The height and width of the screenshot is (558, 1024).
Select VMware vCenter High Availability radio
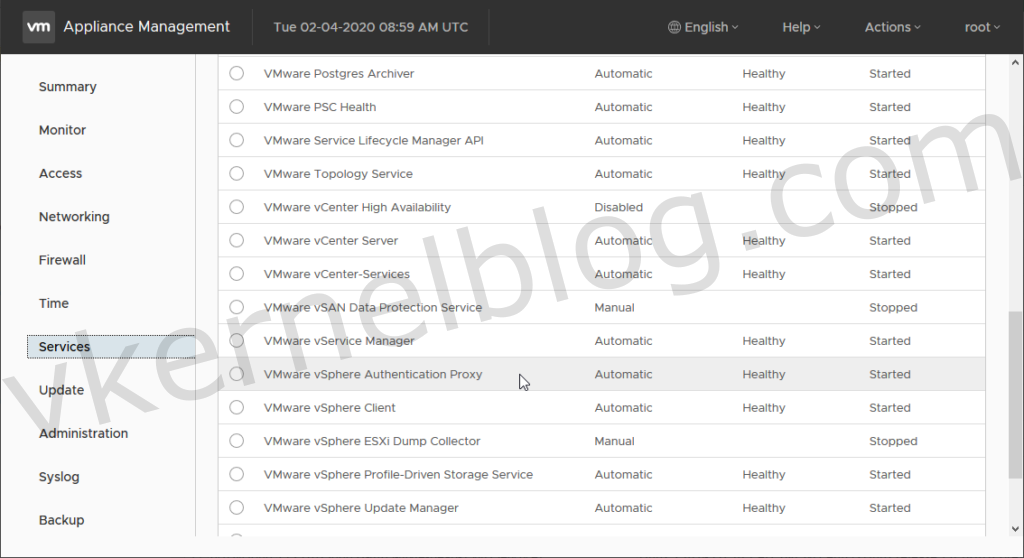coord(236,206)
